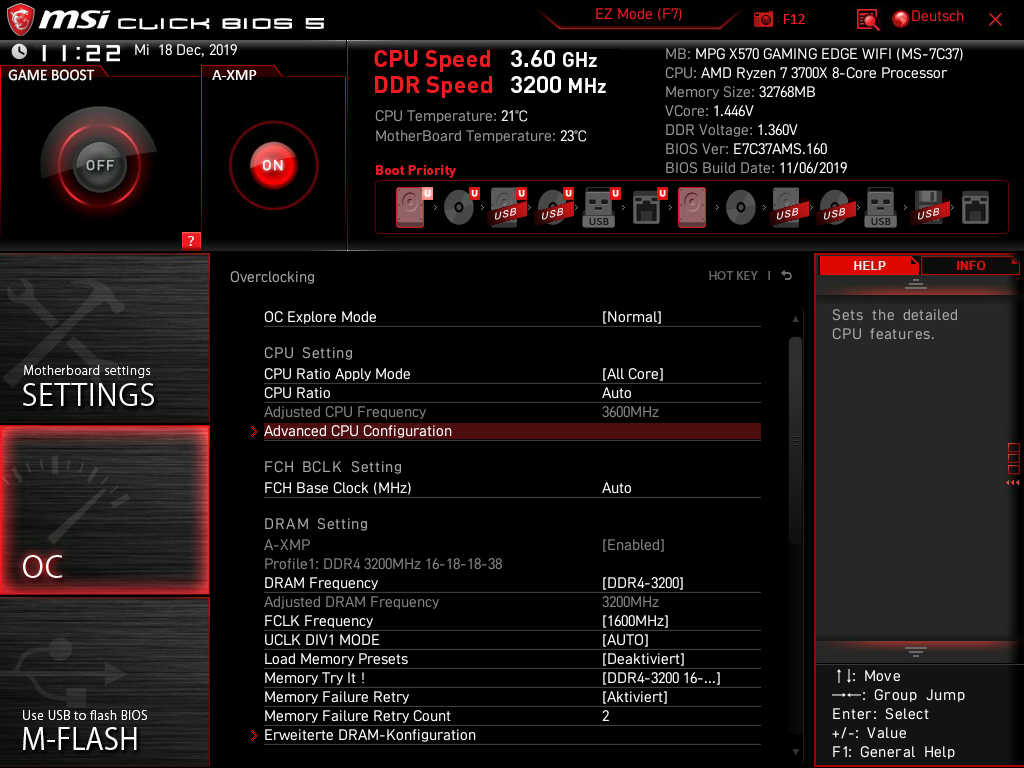Open UCLK DIV1 MODE [AUTO] options
This screenshot has width=1024, height=768.
[625, 639]
